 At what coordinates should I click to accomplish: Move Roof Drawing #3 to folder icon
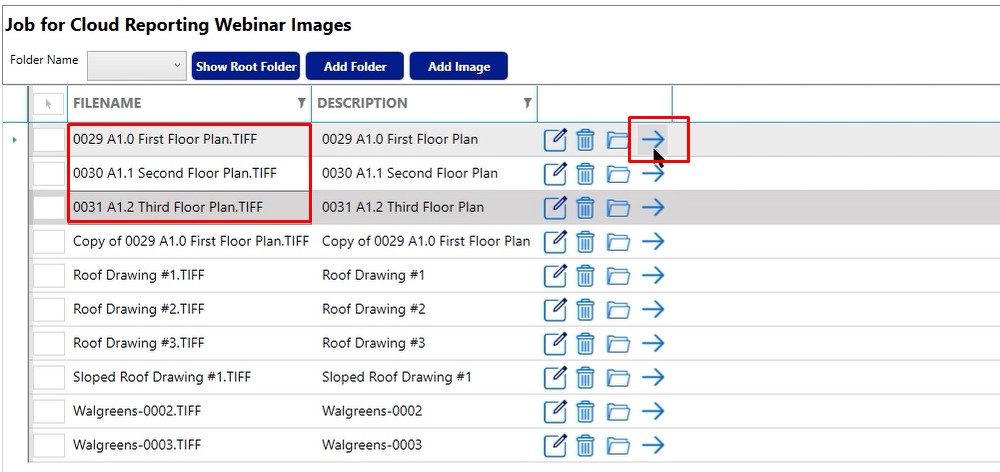(x=617, y=343)
